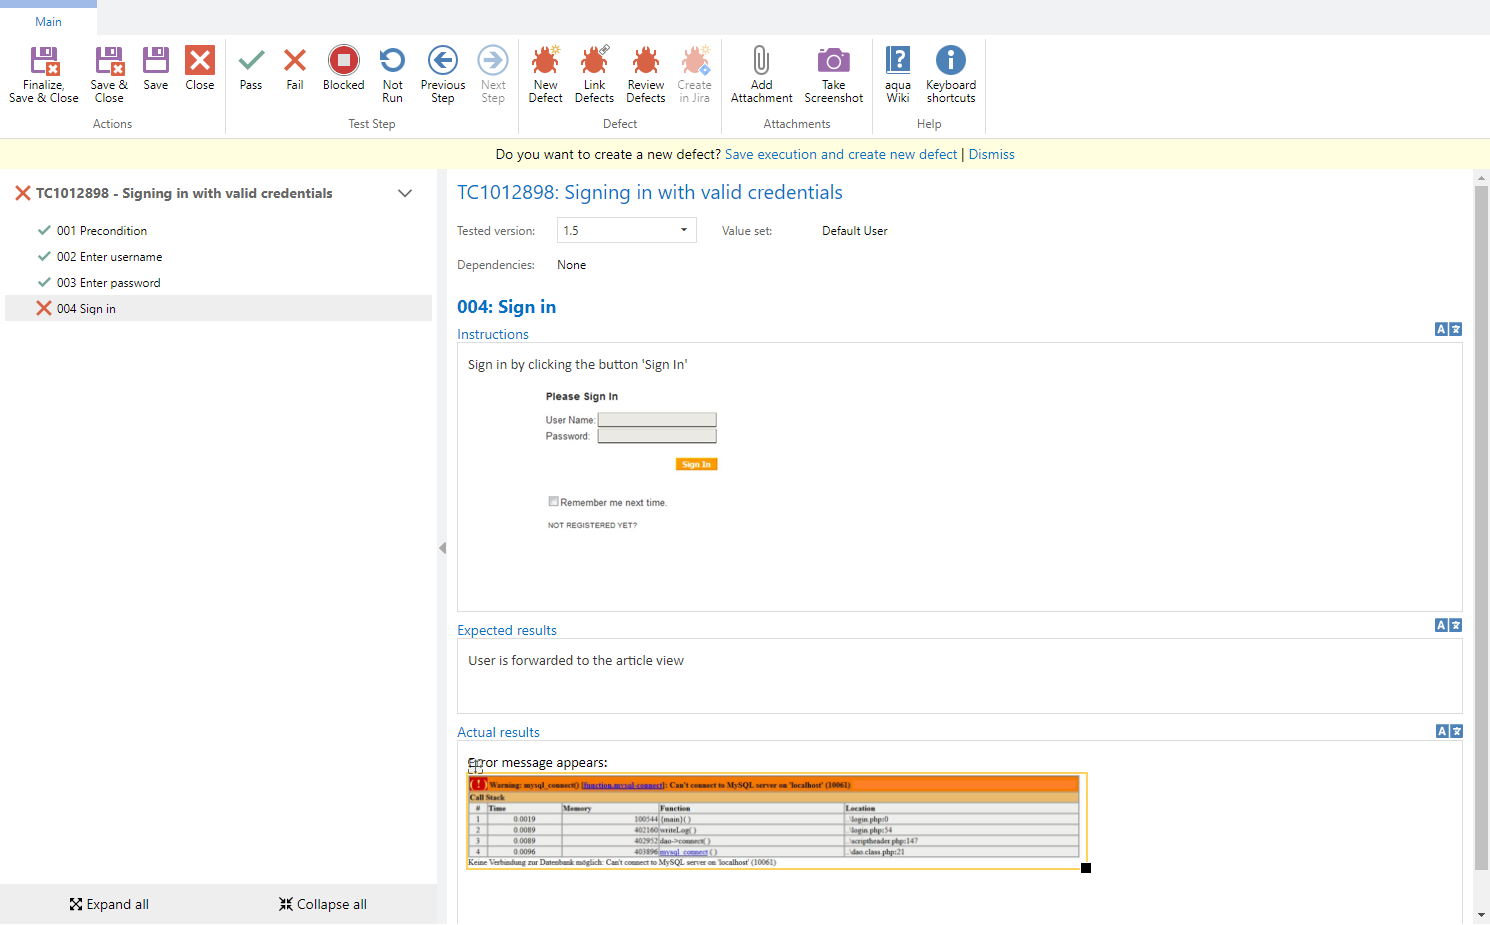The image size is (1490, 925).
Task: Add Attachment using the paperclip icon
Action: coord(761,62)
